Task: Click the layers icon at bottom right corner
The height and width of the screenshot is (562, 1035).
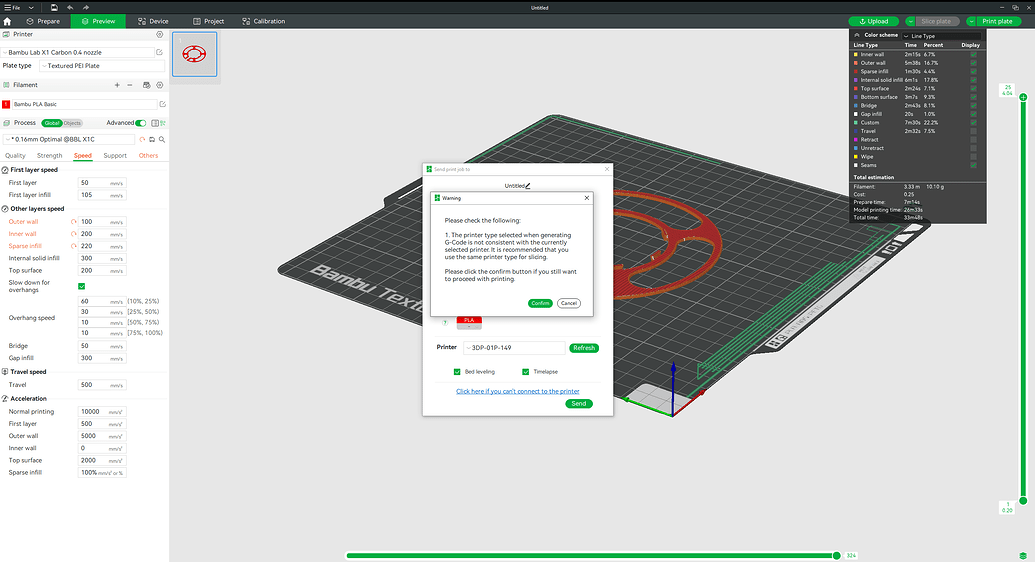Action: [x=1023, y=556]
